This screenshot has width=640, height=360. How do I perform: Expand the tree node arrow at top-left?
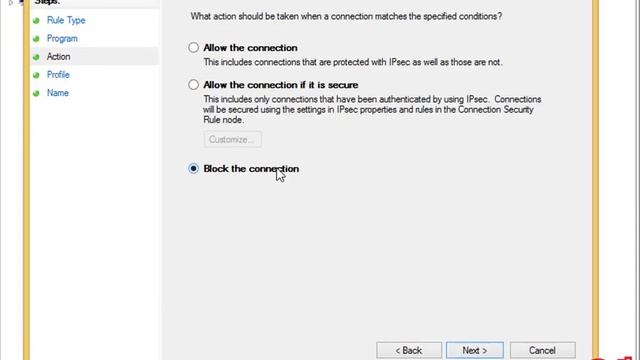(11, 2)
